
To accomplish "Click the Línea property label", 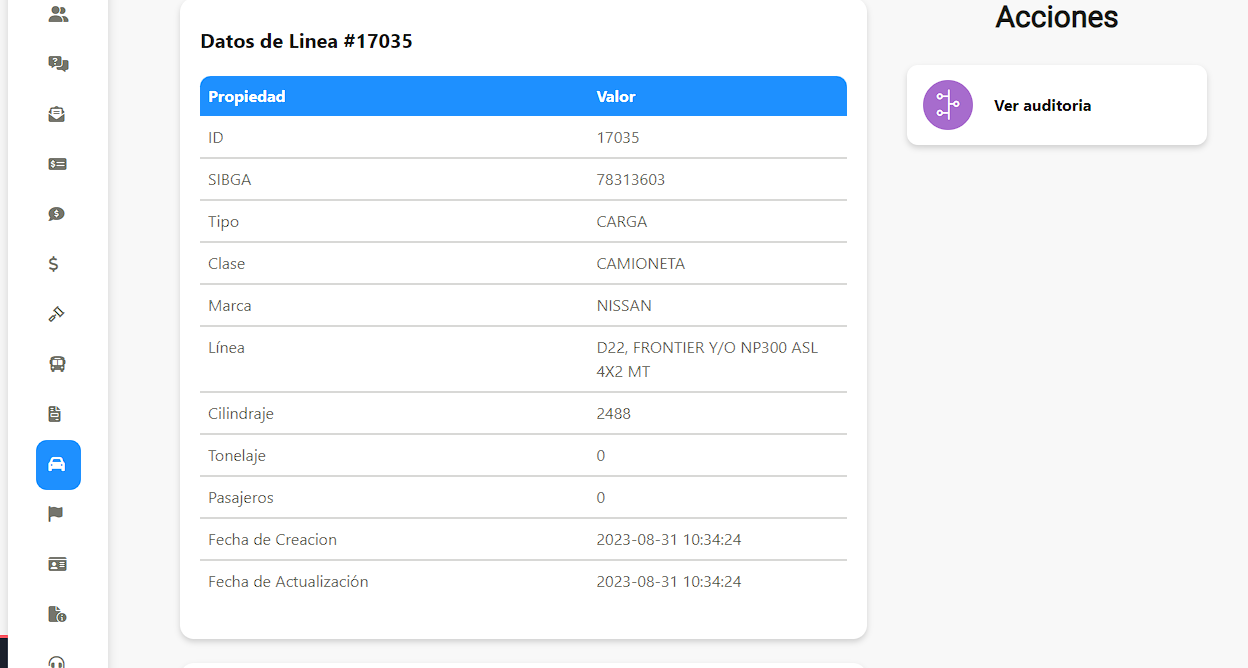I will point(227,348).
